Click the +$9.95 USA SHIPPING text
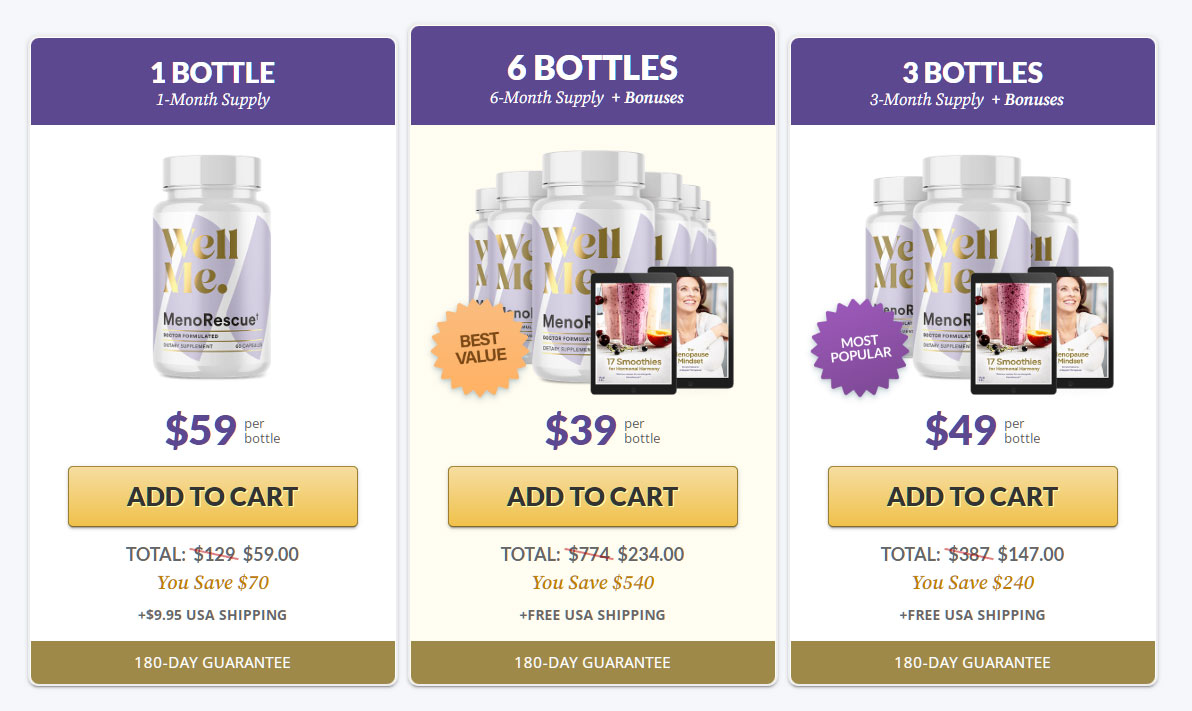1192x711 pixels. 212,615
